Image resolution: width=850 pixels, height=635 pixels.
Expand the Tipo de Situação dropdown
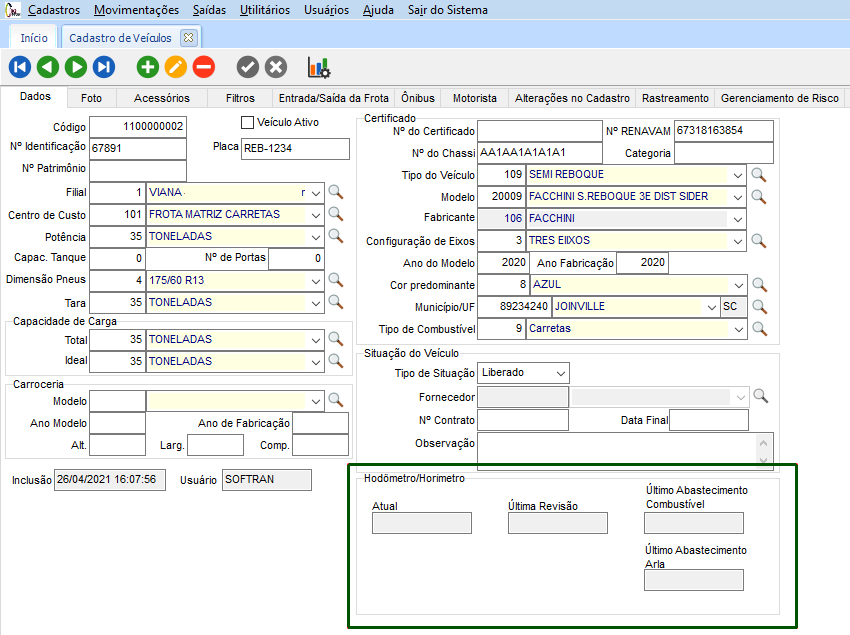coord(560,373)
